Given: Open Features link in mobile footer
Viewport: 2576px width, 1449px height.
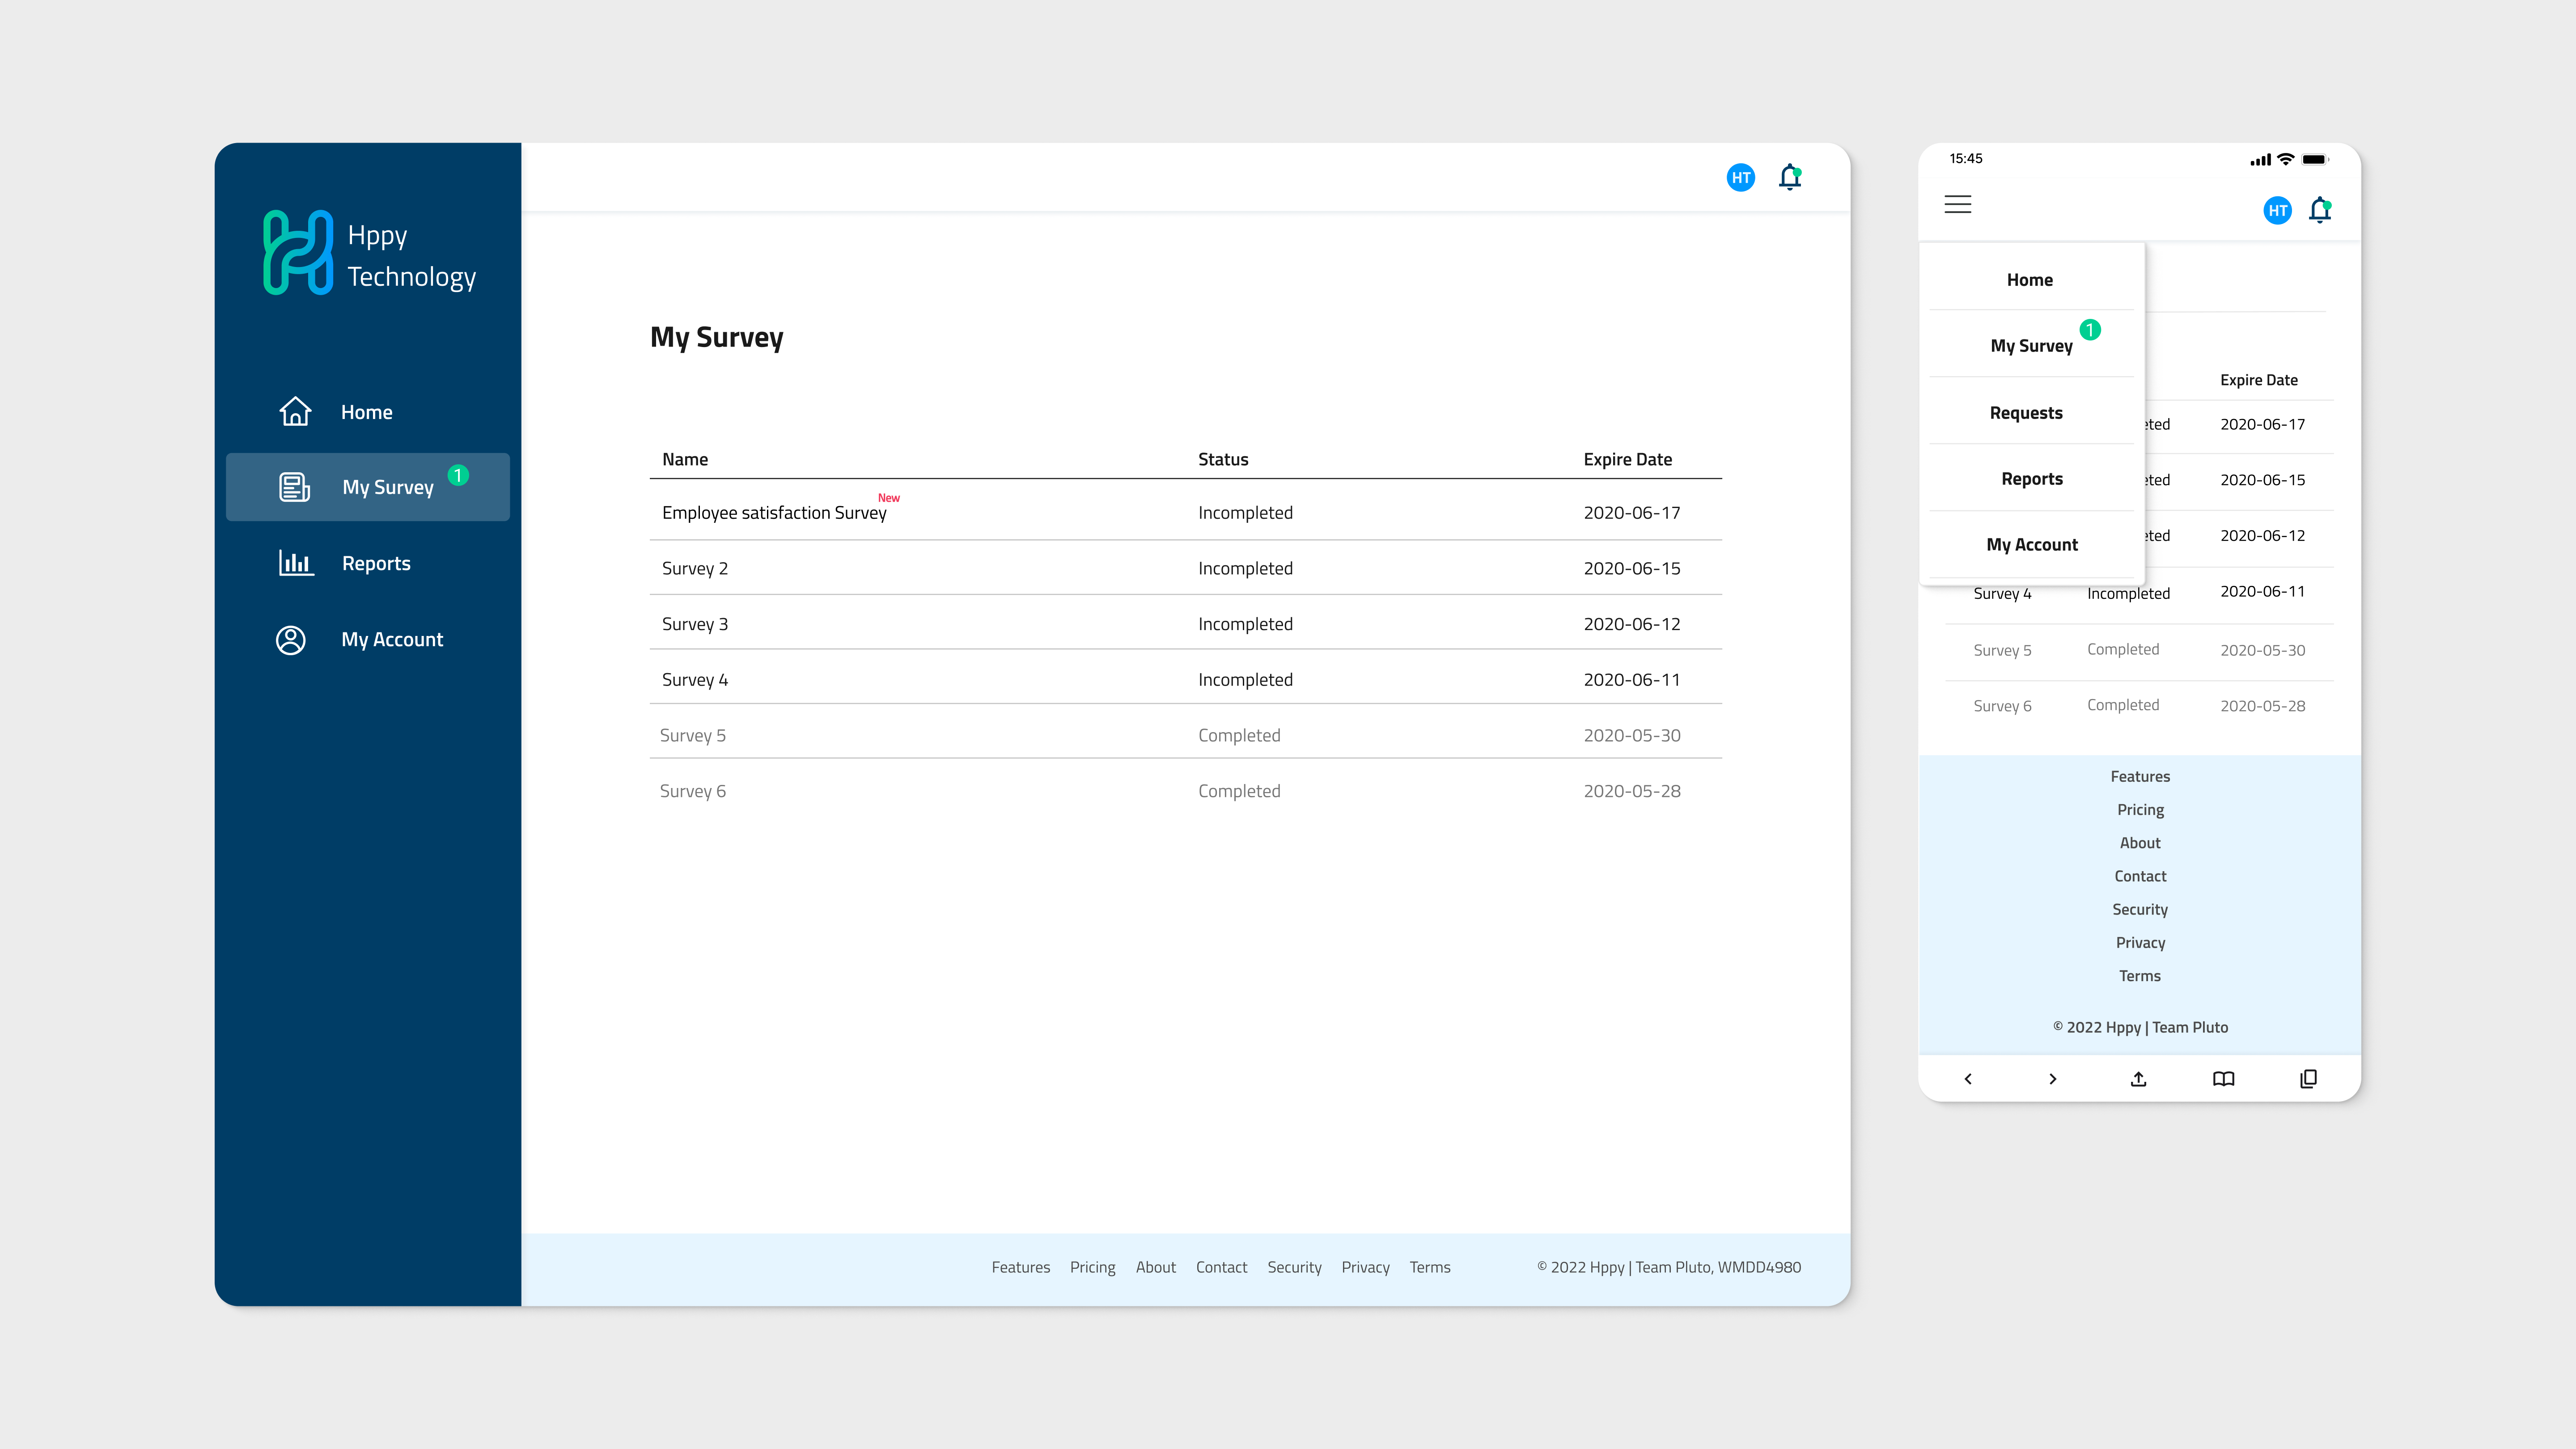Looking at the screenshot, I should (x=2140, y=777).
